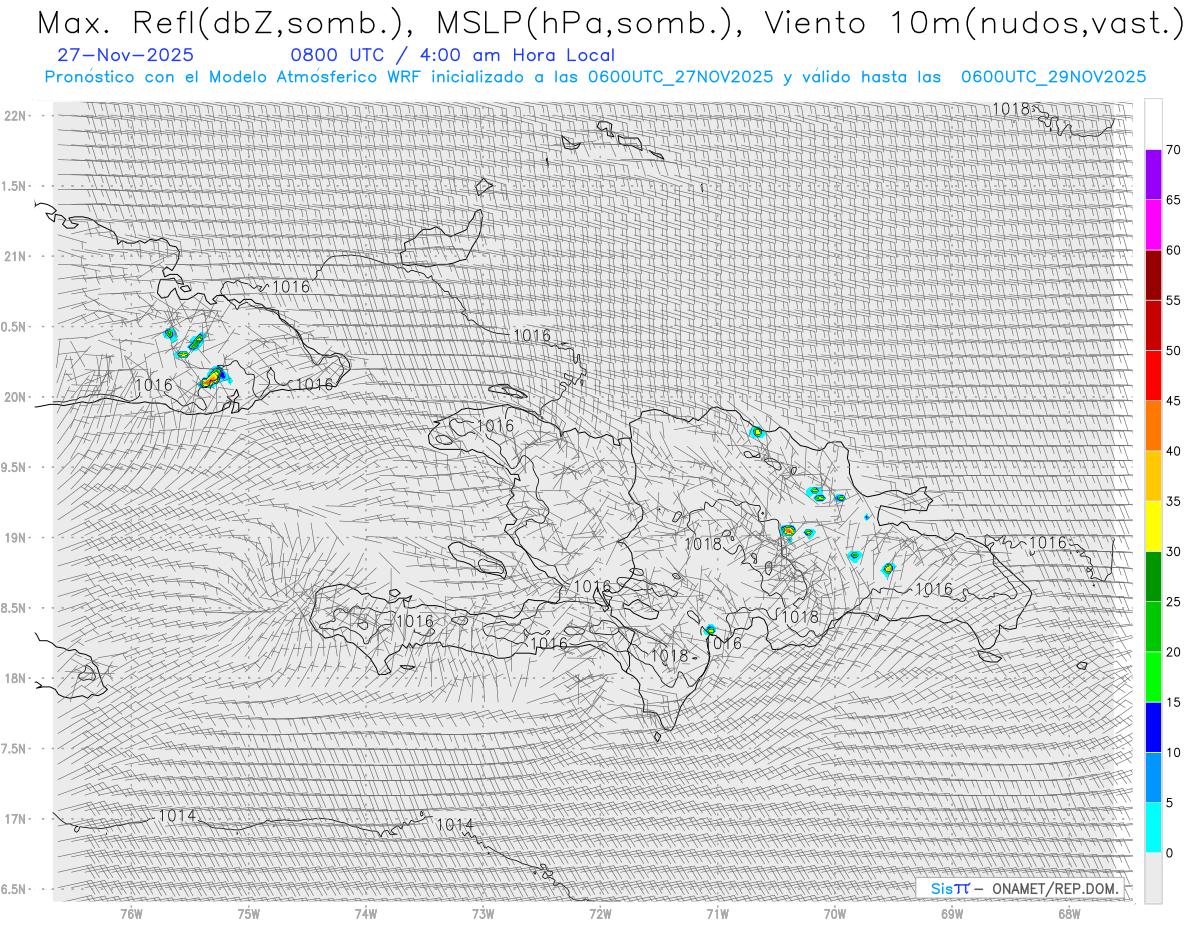The width and height of the screenshot is (1200, 927).
Task: Click the '74W' longitude axis label
Action: tap(366, 913)
